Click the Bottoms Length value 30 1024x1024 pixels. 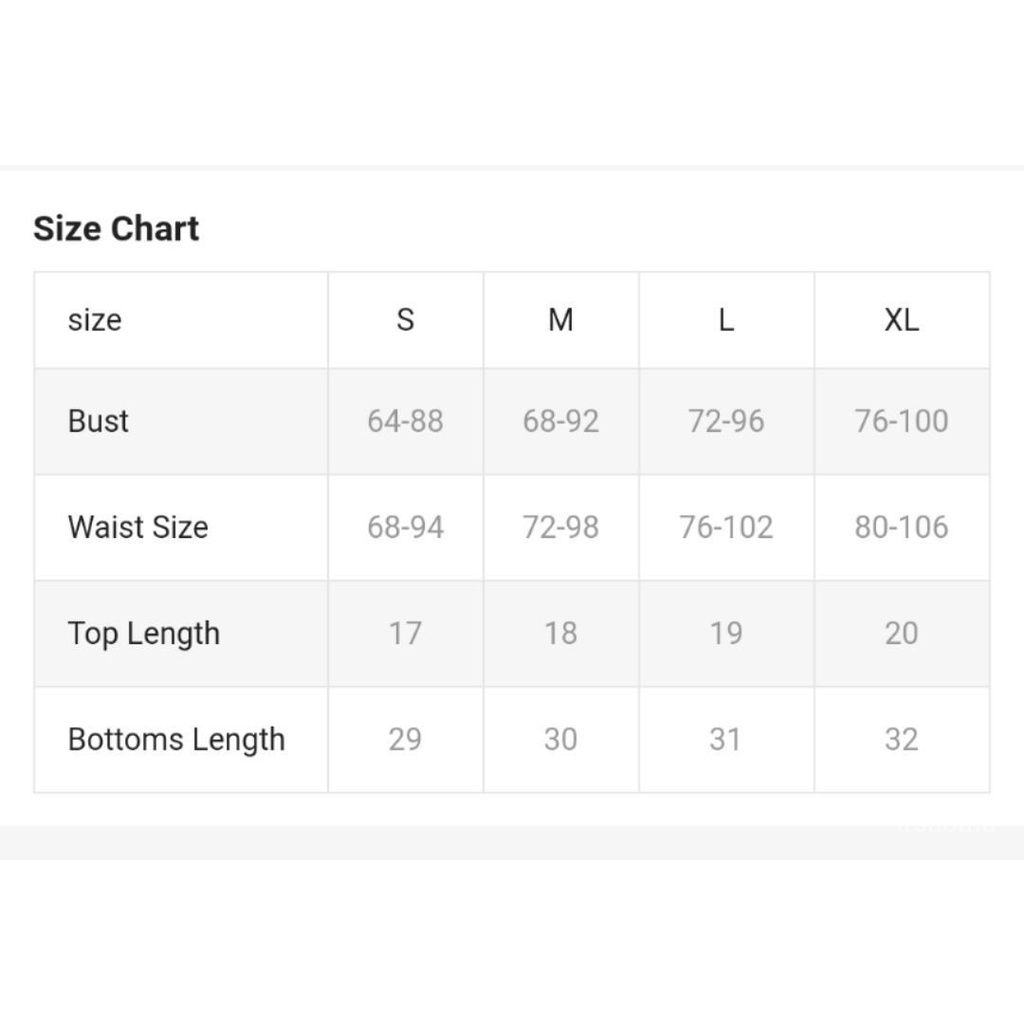561,739
